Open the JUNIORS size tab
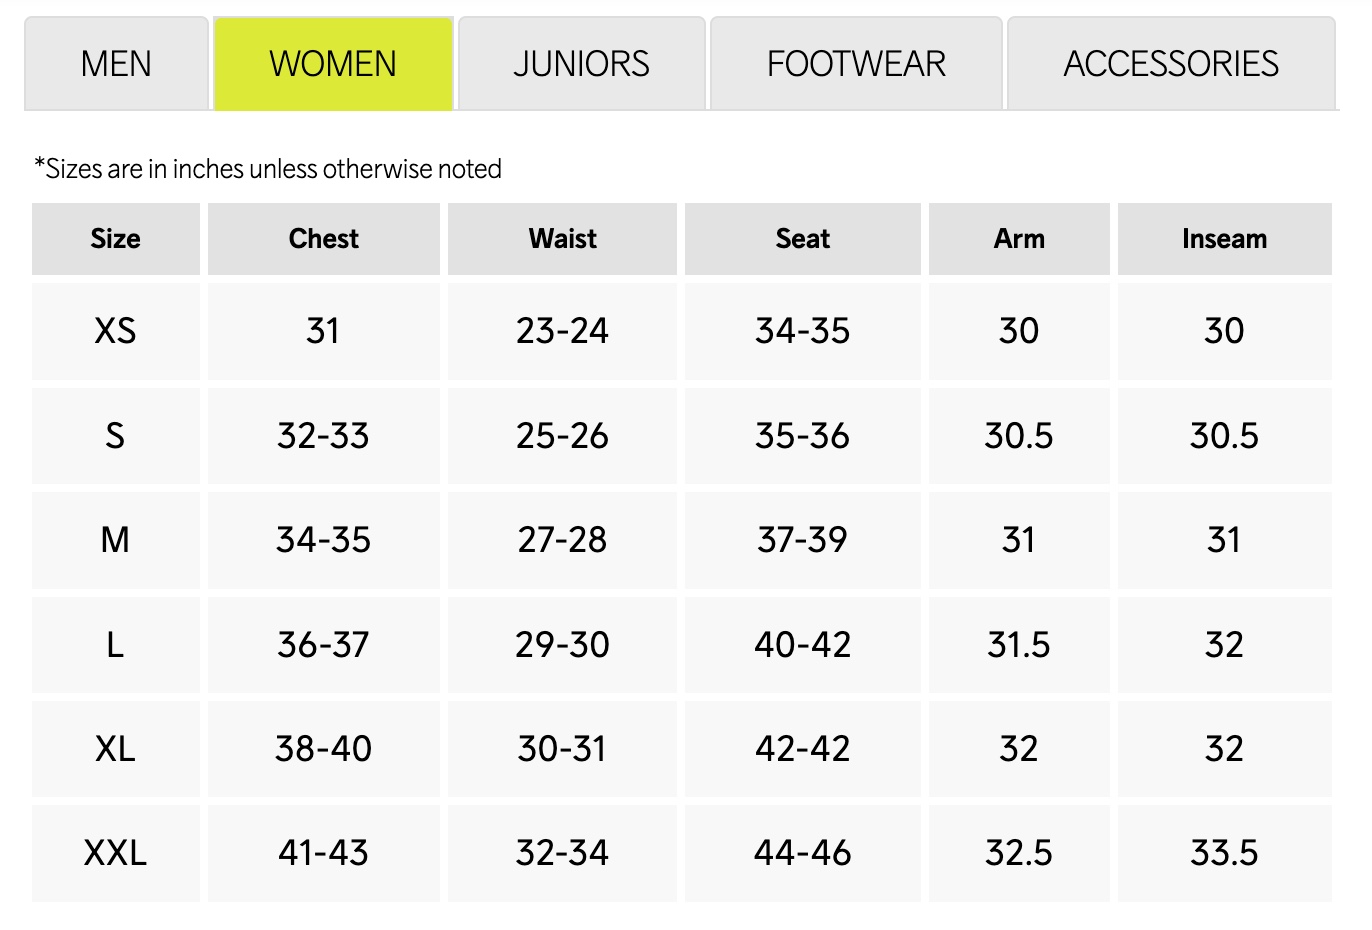Screen dimensions: 1372x930 581,64
